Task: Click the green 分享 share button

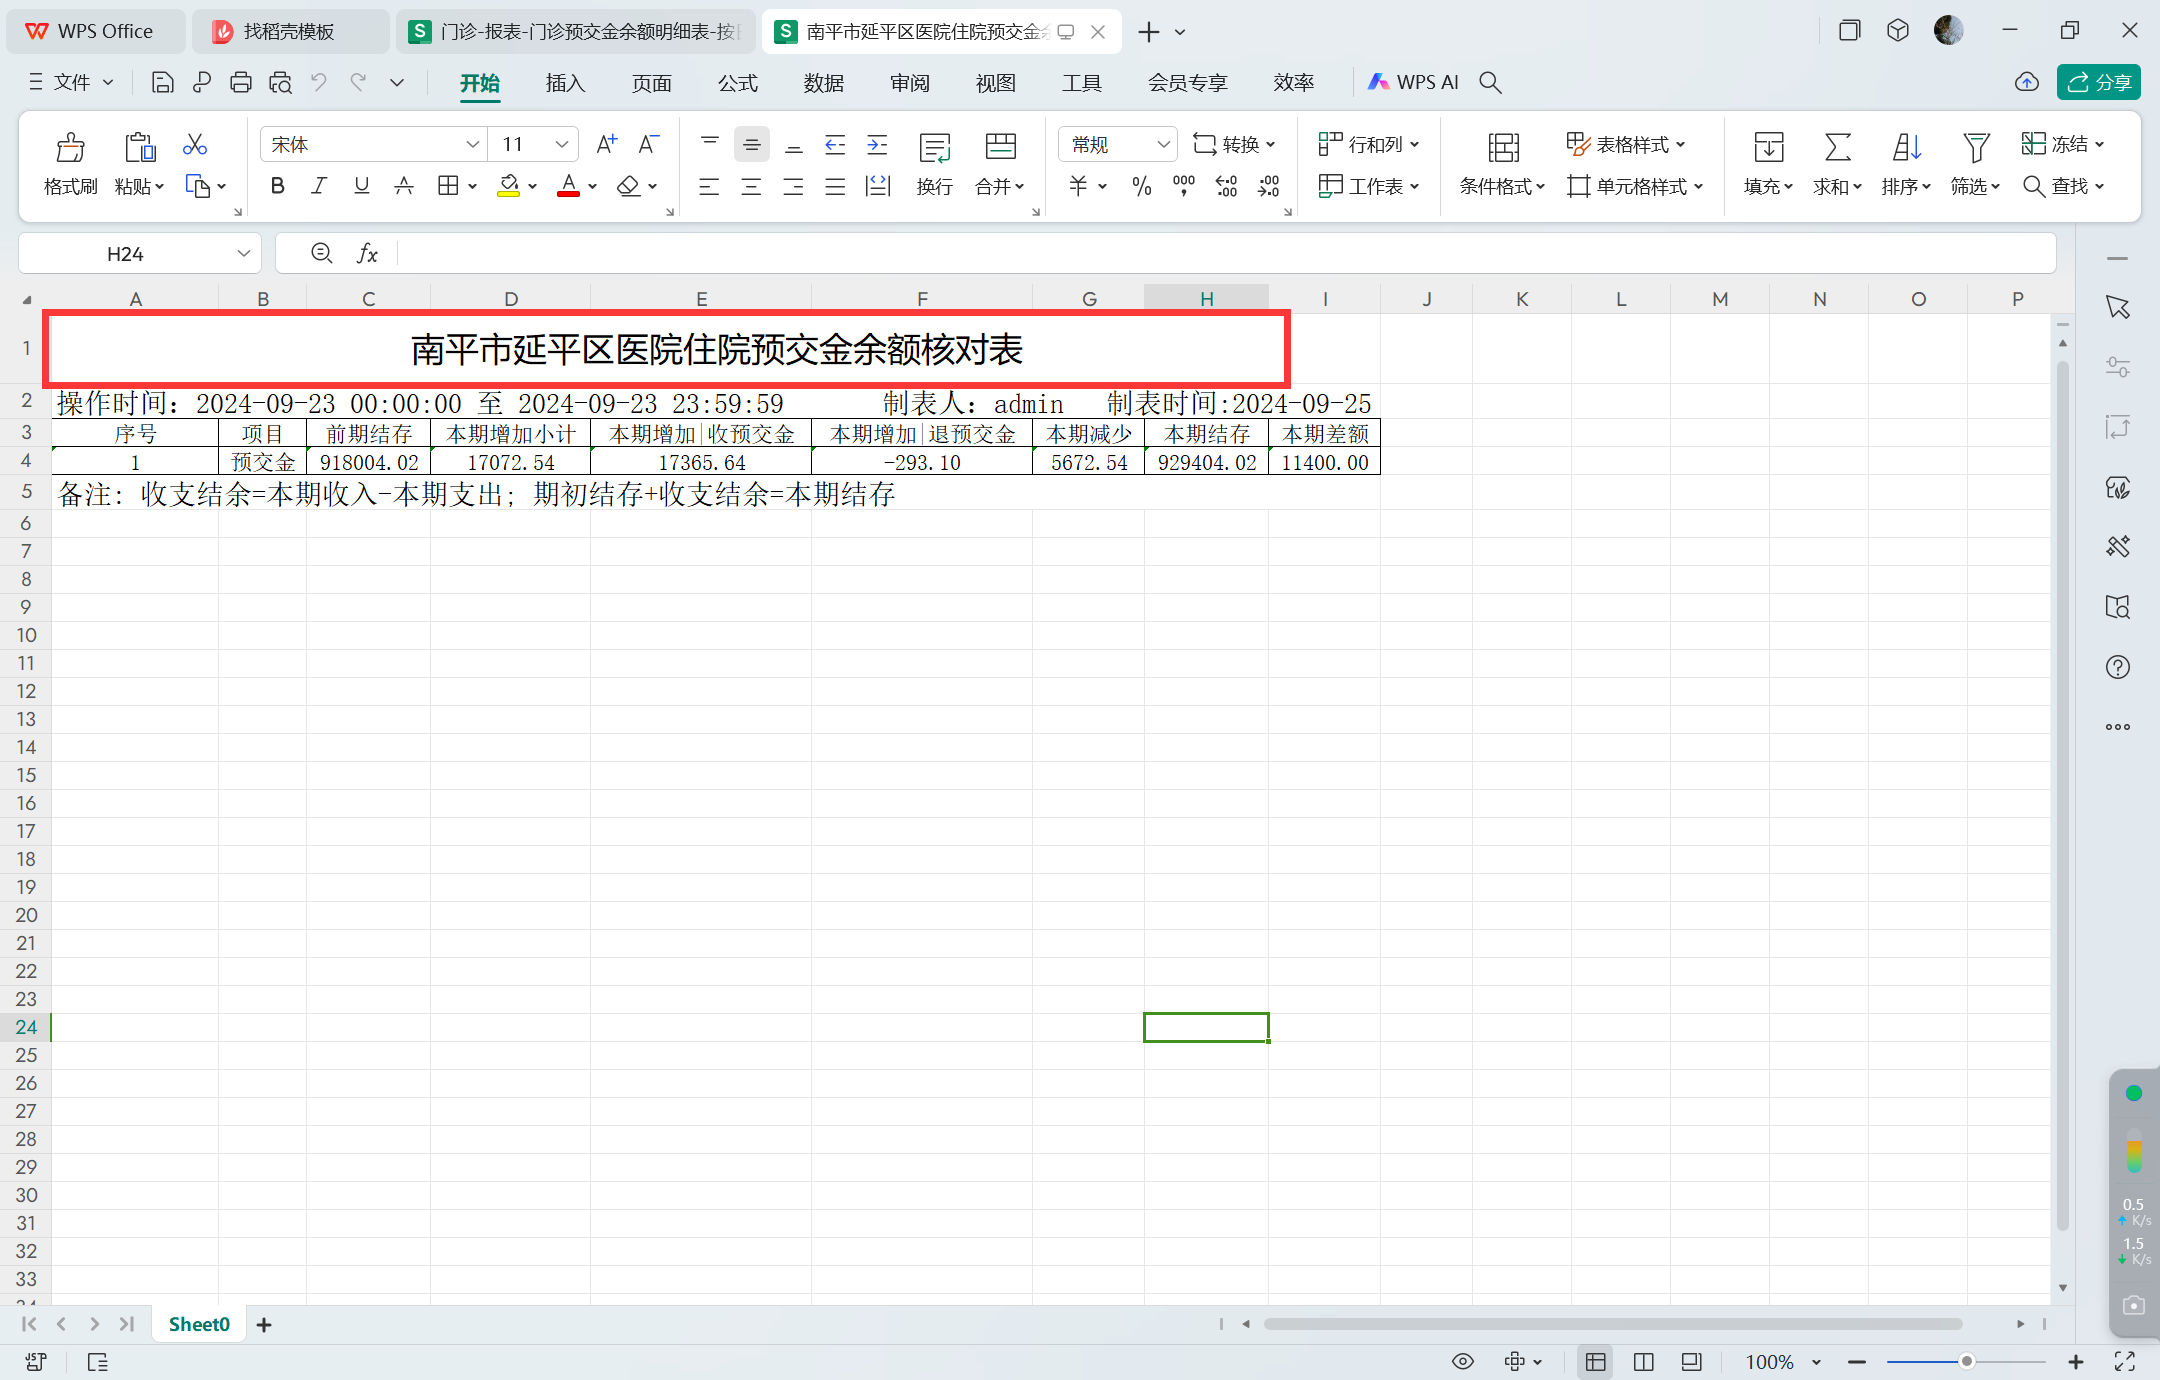Action: point(2098,83)
